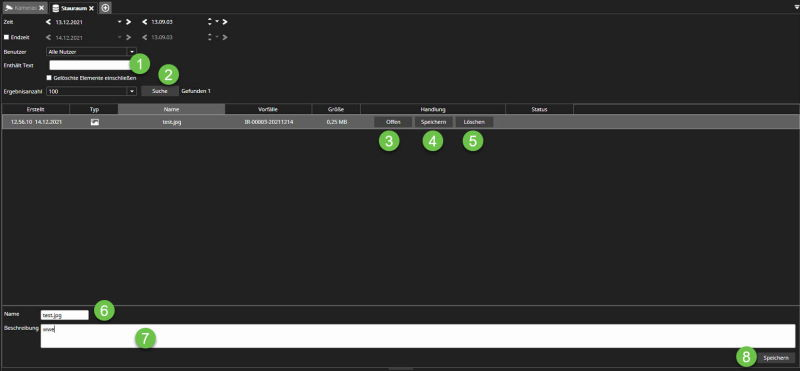Focus the Enthält Text input field
Image resolution: width=800 pixels, height=371 pixels.
coord(90,65)
